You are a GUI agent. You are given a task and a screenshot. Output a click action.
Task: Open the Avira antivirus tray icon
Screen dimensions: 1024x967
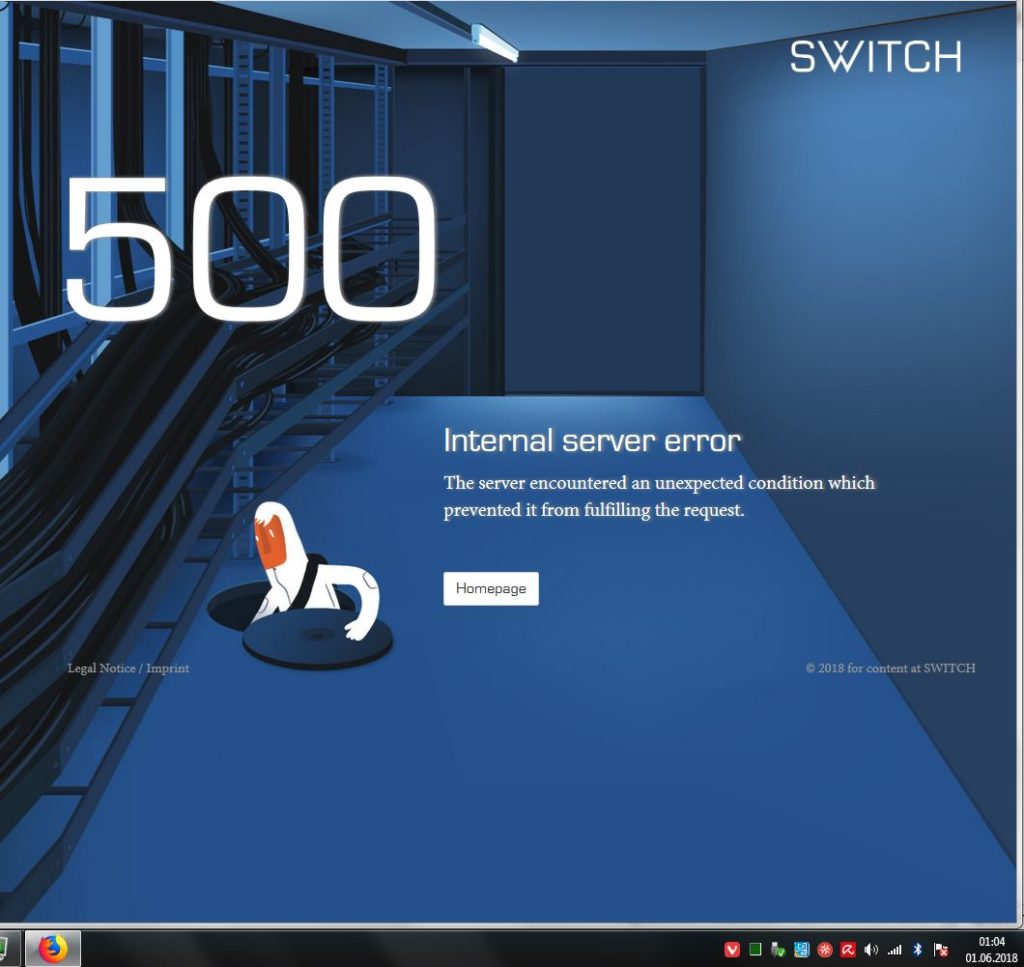(x=848, y=949)
